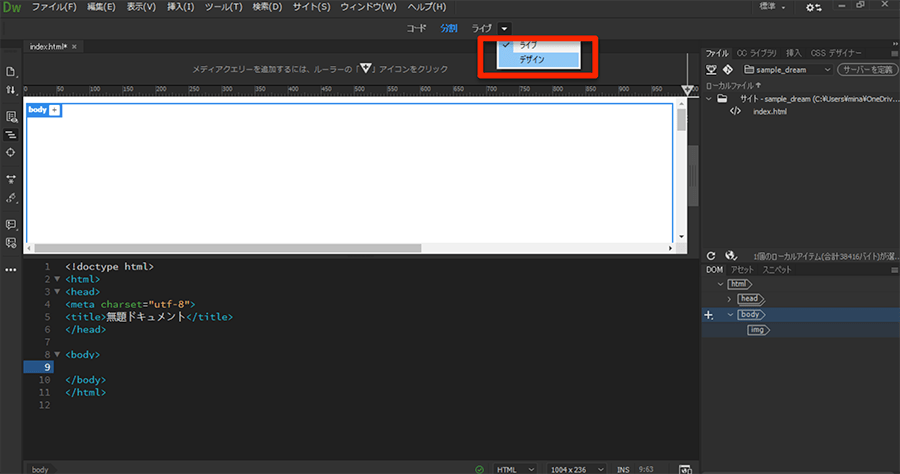Open the Files panel options menu icon
Image resolution: width=900 pixels, height=474 pixels.
[894, 53]
